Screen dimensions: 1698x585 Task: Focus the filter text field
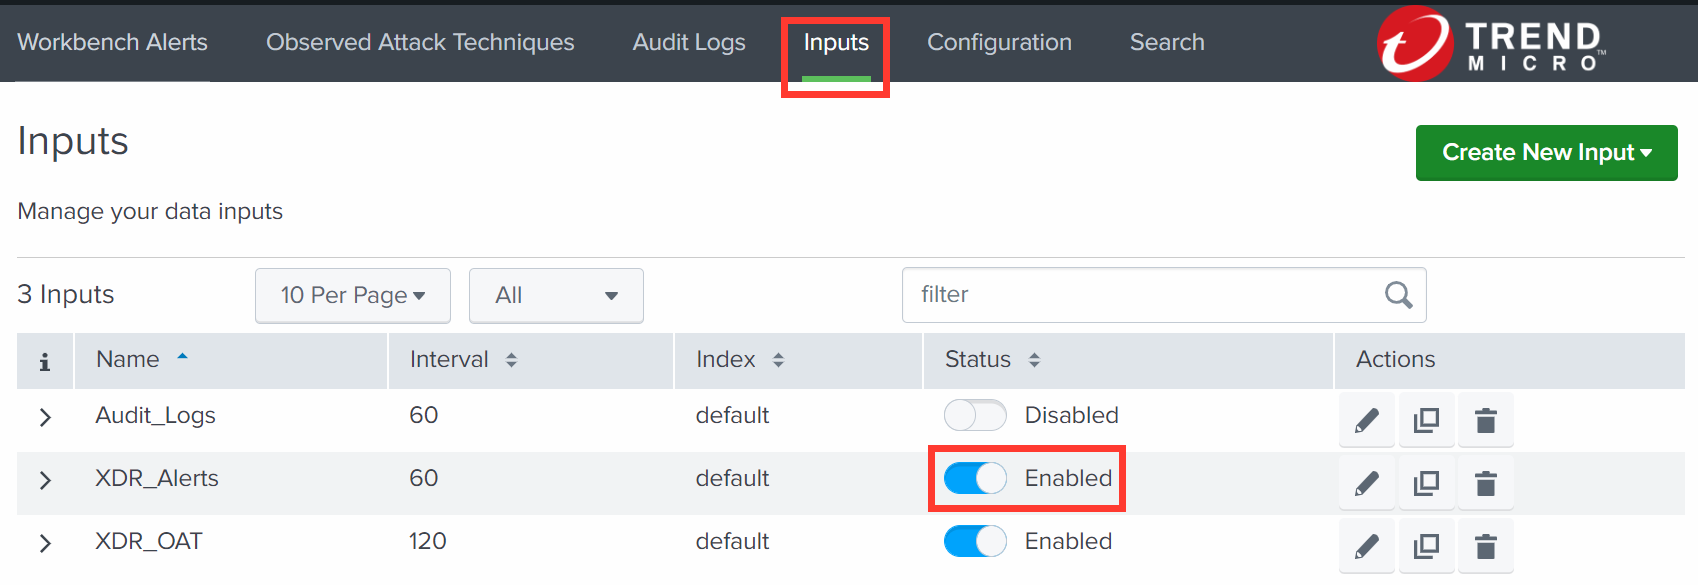[1140, 295]
